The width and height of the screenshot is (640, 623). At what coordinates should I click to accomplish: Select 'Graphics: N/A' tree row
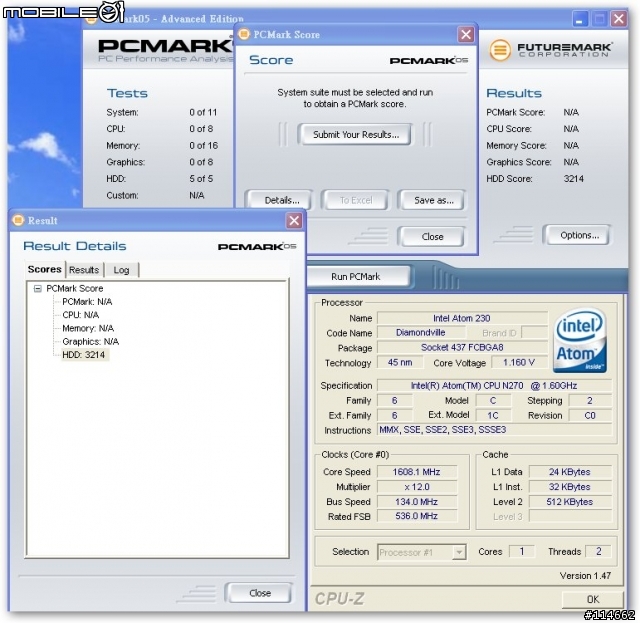91,341
